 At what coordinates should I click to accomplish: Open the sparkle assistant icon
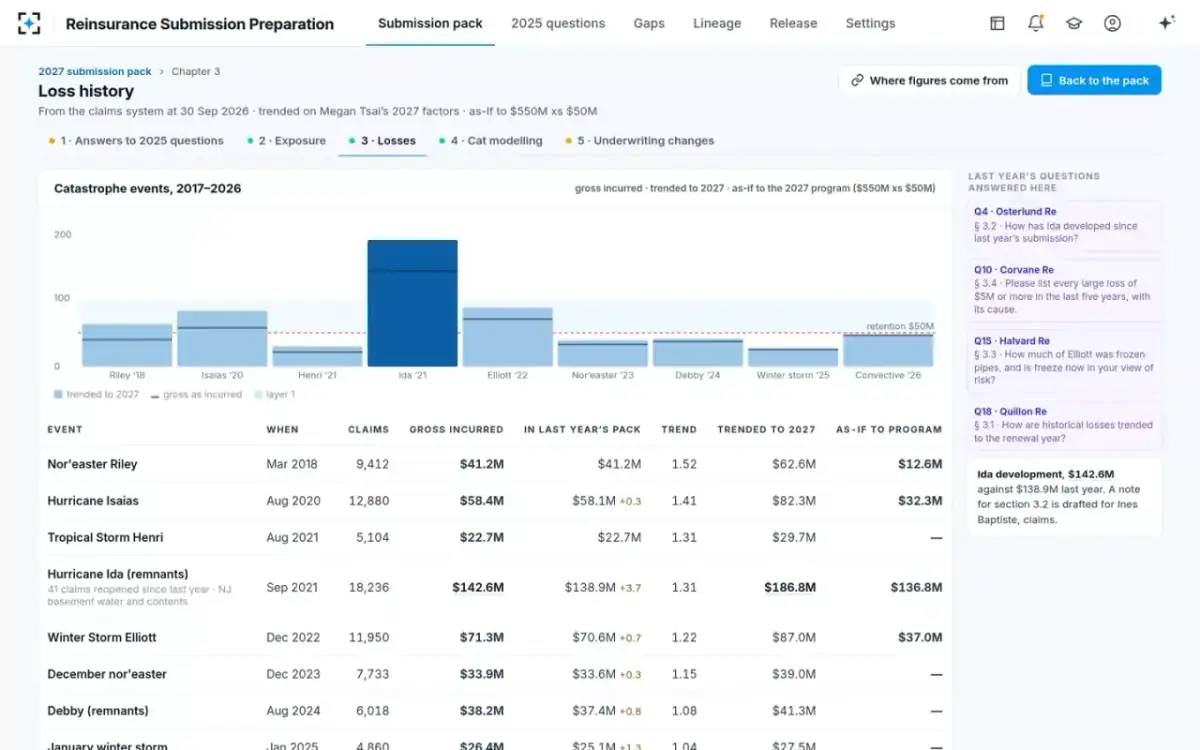pyautogui.click(x=1166, y=23)
